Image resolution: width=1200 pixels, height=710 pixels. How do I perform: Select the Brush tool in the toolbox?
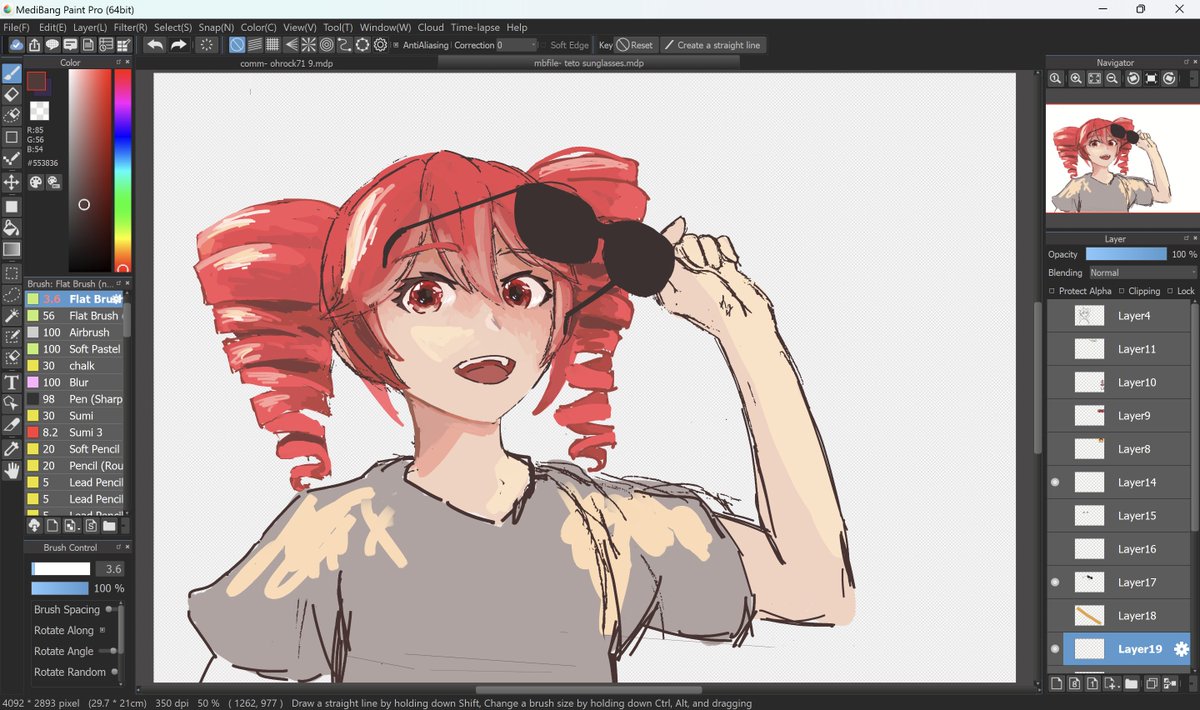(x=12, y=73)
